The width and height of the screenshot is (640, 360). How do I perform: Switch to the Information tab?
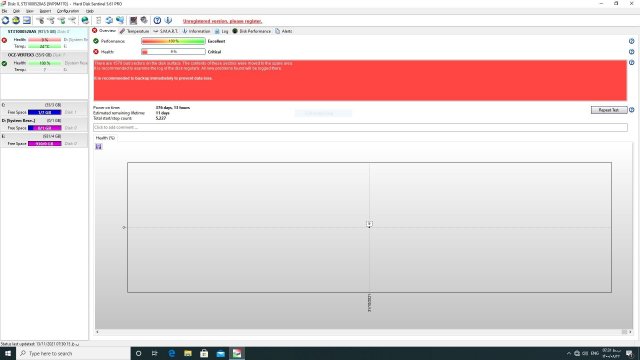(196, 31)
